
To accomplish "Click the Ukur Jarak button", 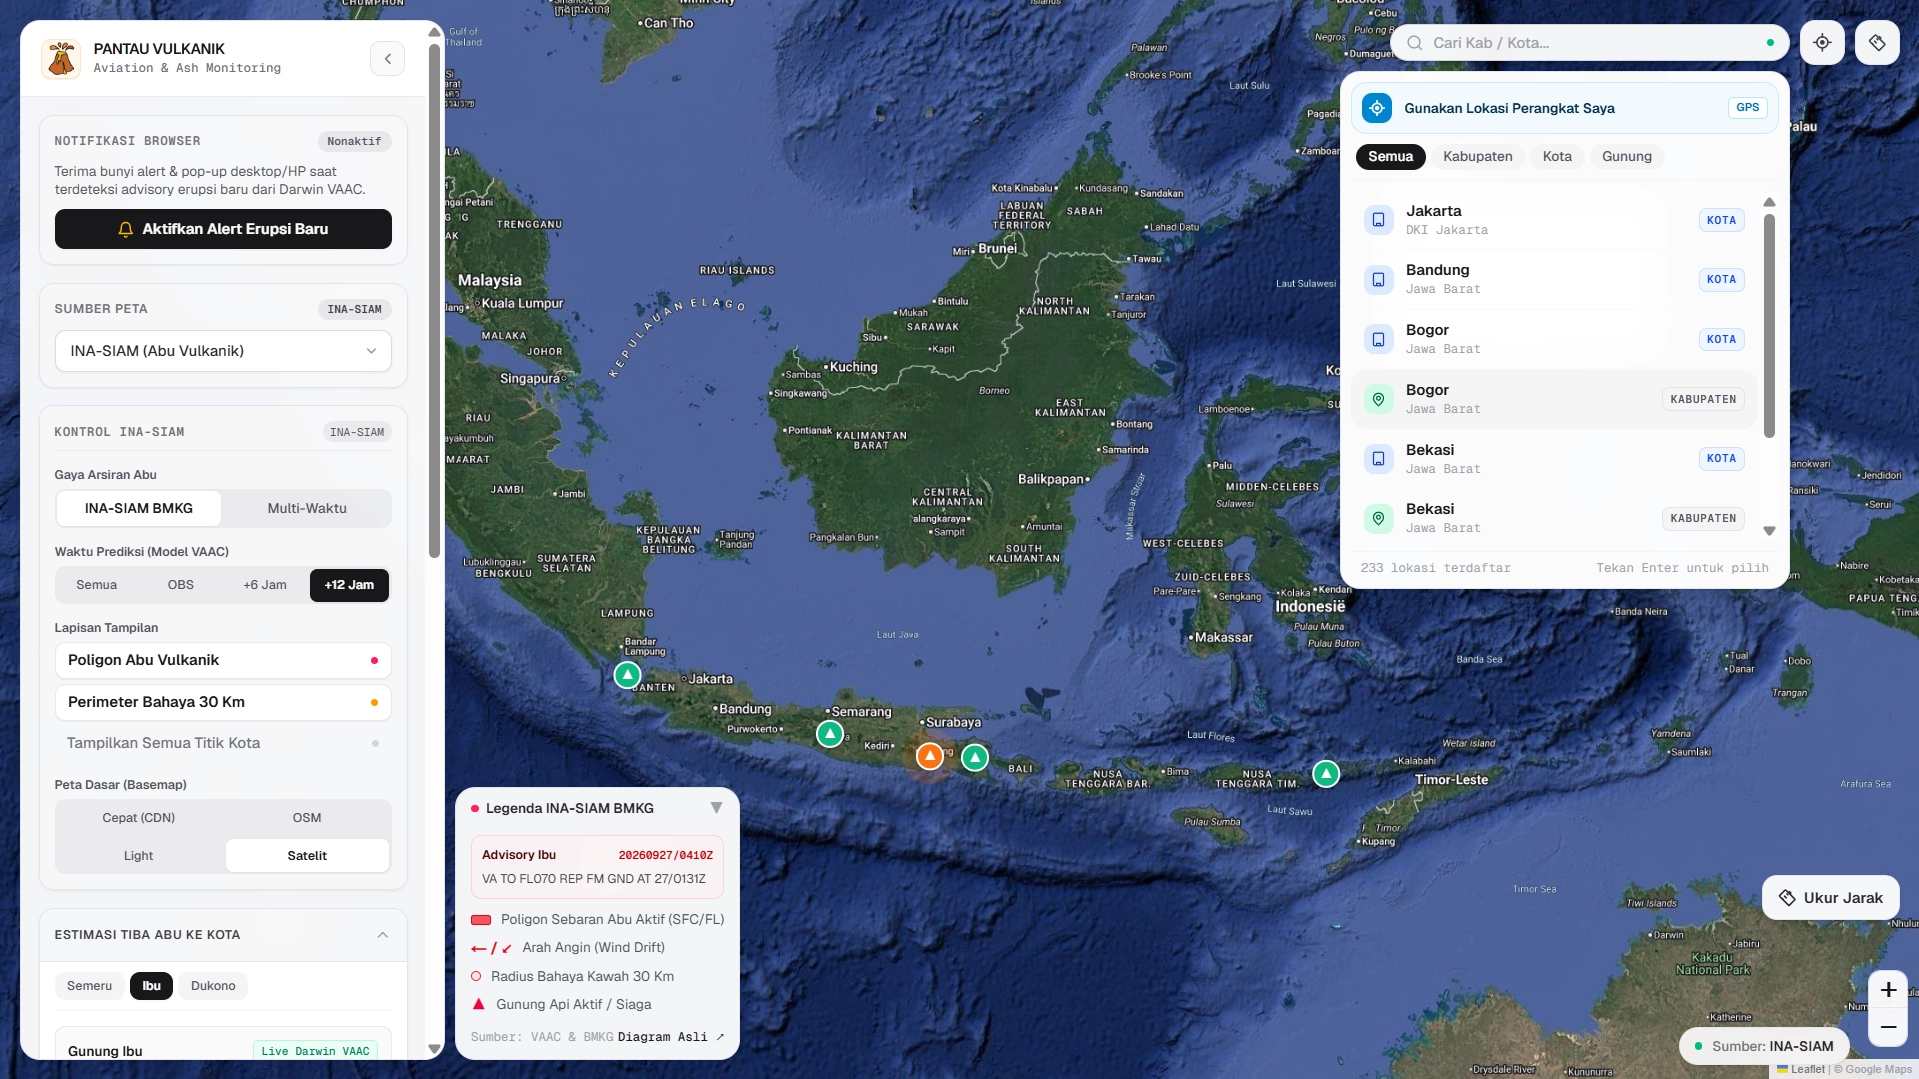I will click(x=1830, y=898).
